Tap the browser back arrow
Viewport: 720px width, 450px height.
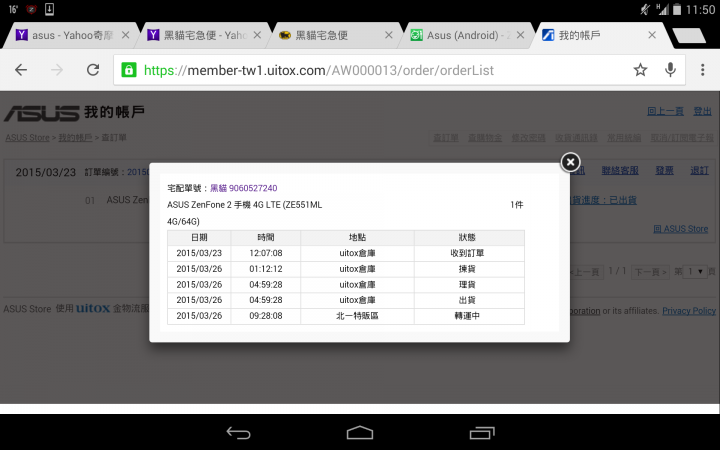[x=21, y=70]
